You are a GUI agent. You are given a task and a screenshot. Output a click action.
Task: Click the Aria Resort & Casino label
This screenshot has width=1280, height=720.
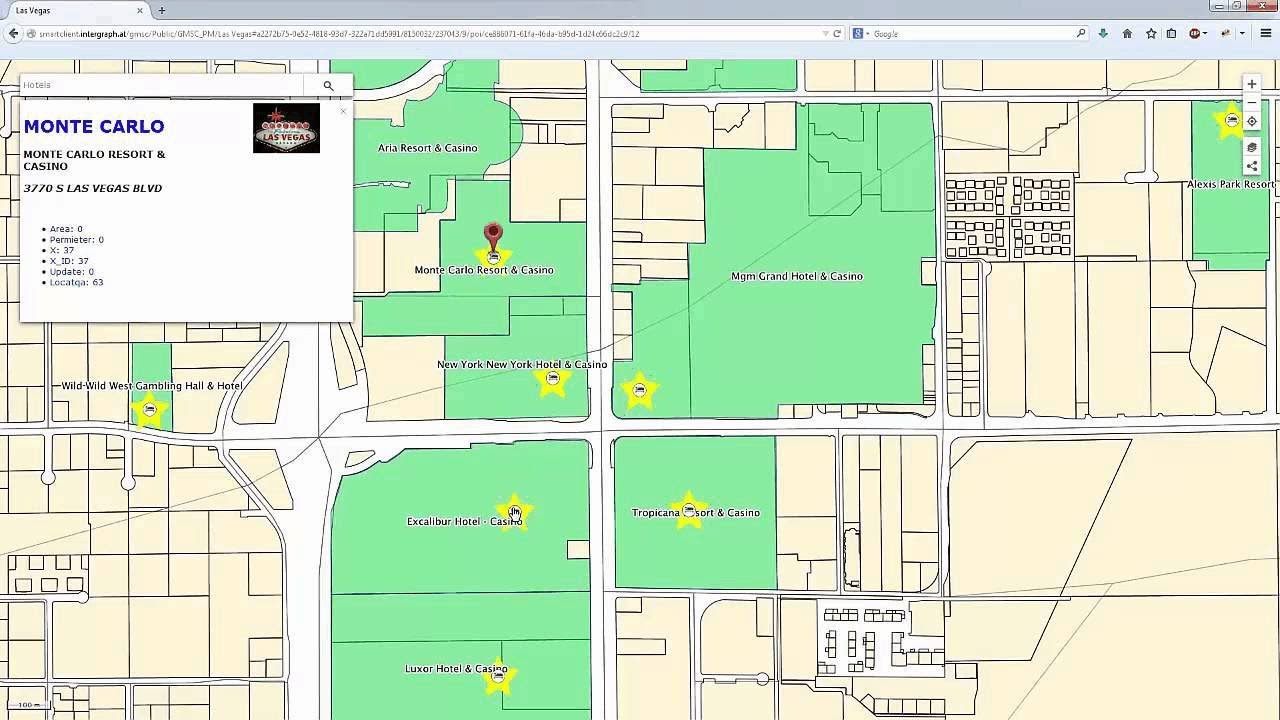click(427, 148)
